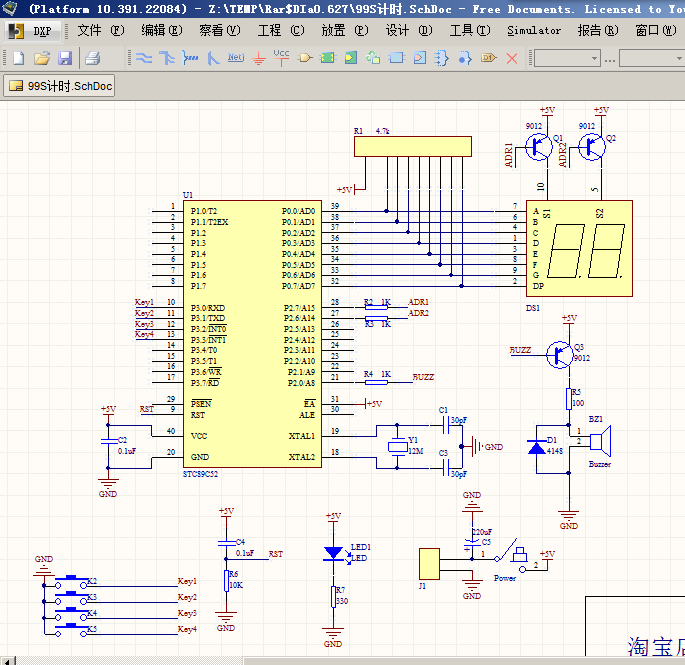Save the schematic with the floppy disk icon
This screenshot has width=685, height=665.
[x=65, y=58]
